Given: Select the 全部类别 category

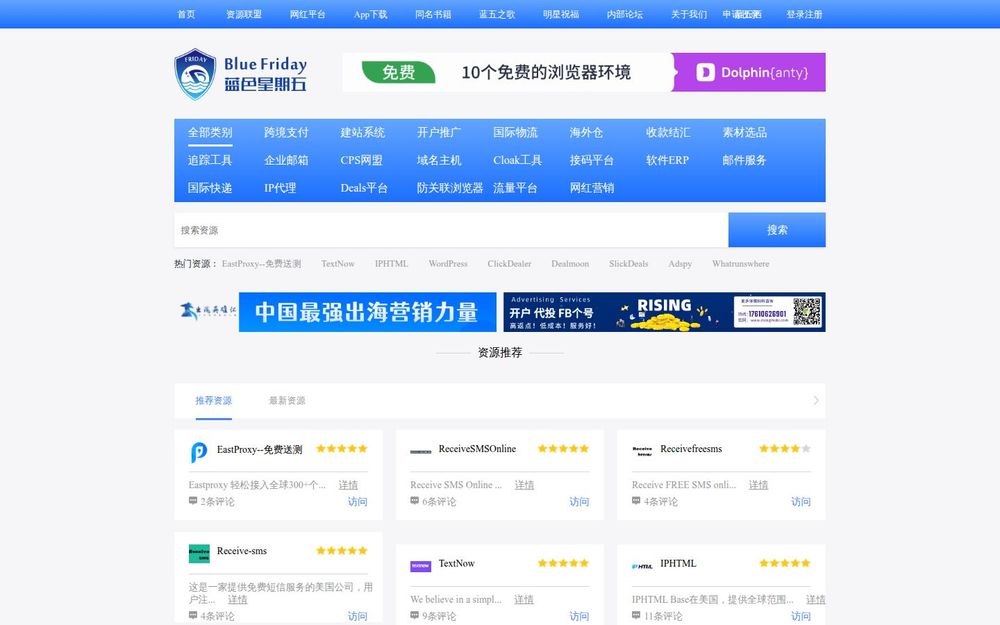Looking at the screenshot, I should (210, 133).
